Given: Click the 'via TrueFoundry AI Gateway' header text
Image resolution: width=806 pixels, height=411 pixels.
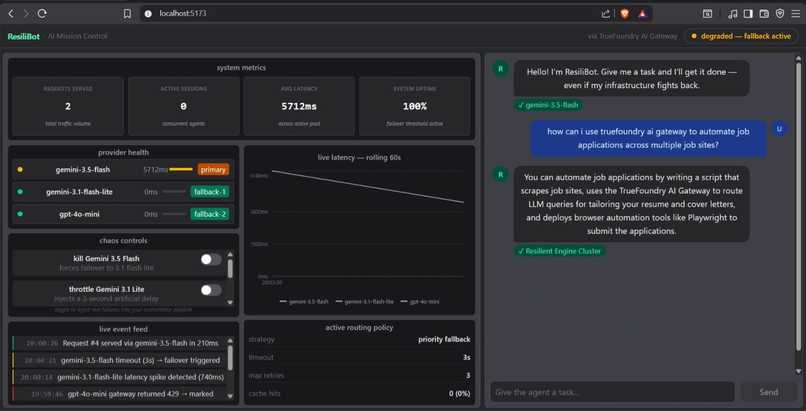Looking at the screenshot, I should click(633, 36).
